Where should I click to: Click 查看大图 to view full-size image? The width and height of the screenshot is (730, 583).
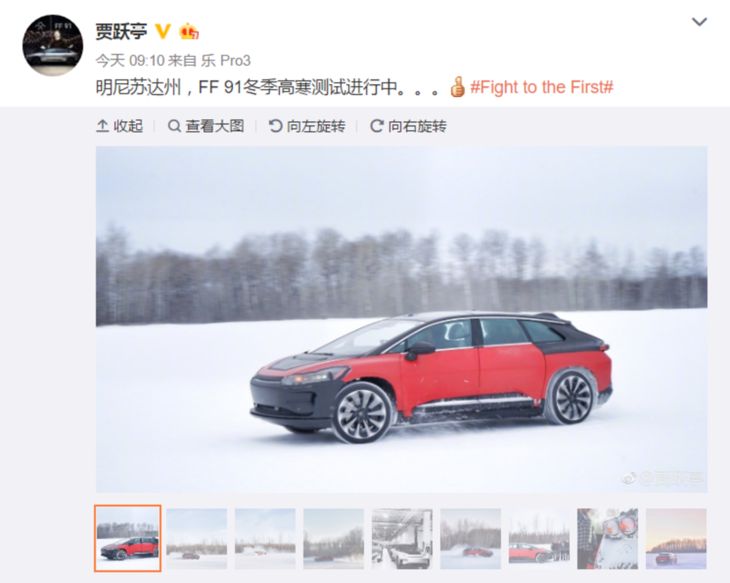click(x=206, y=126)
